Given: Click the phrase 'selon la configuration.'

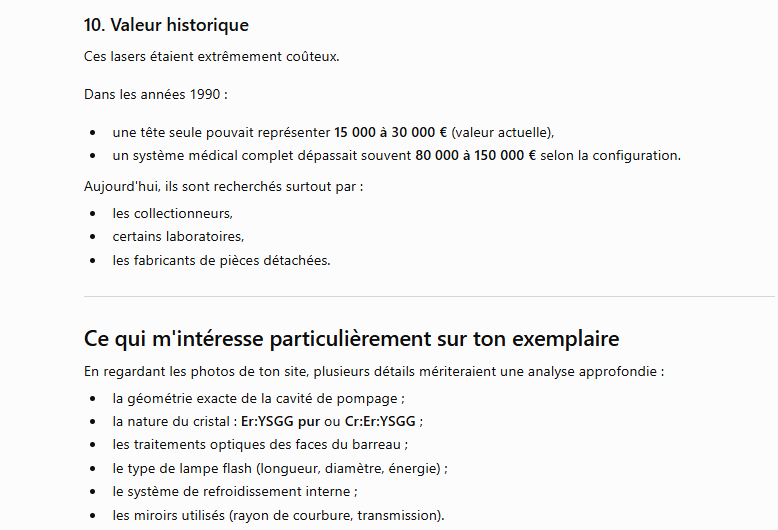Looking at the screenshot, I should [610, 155].
